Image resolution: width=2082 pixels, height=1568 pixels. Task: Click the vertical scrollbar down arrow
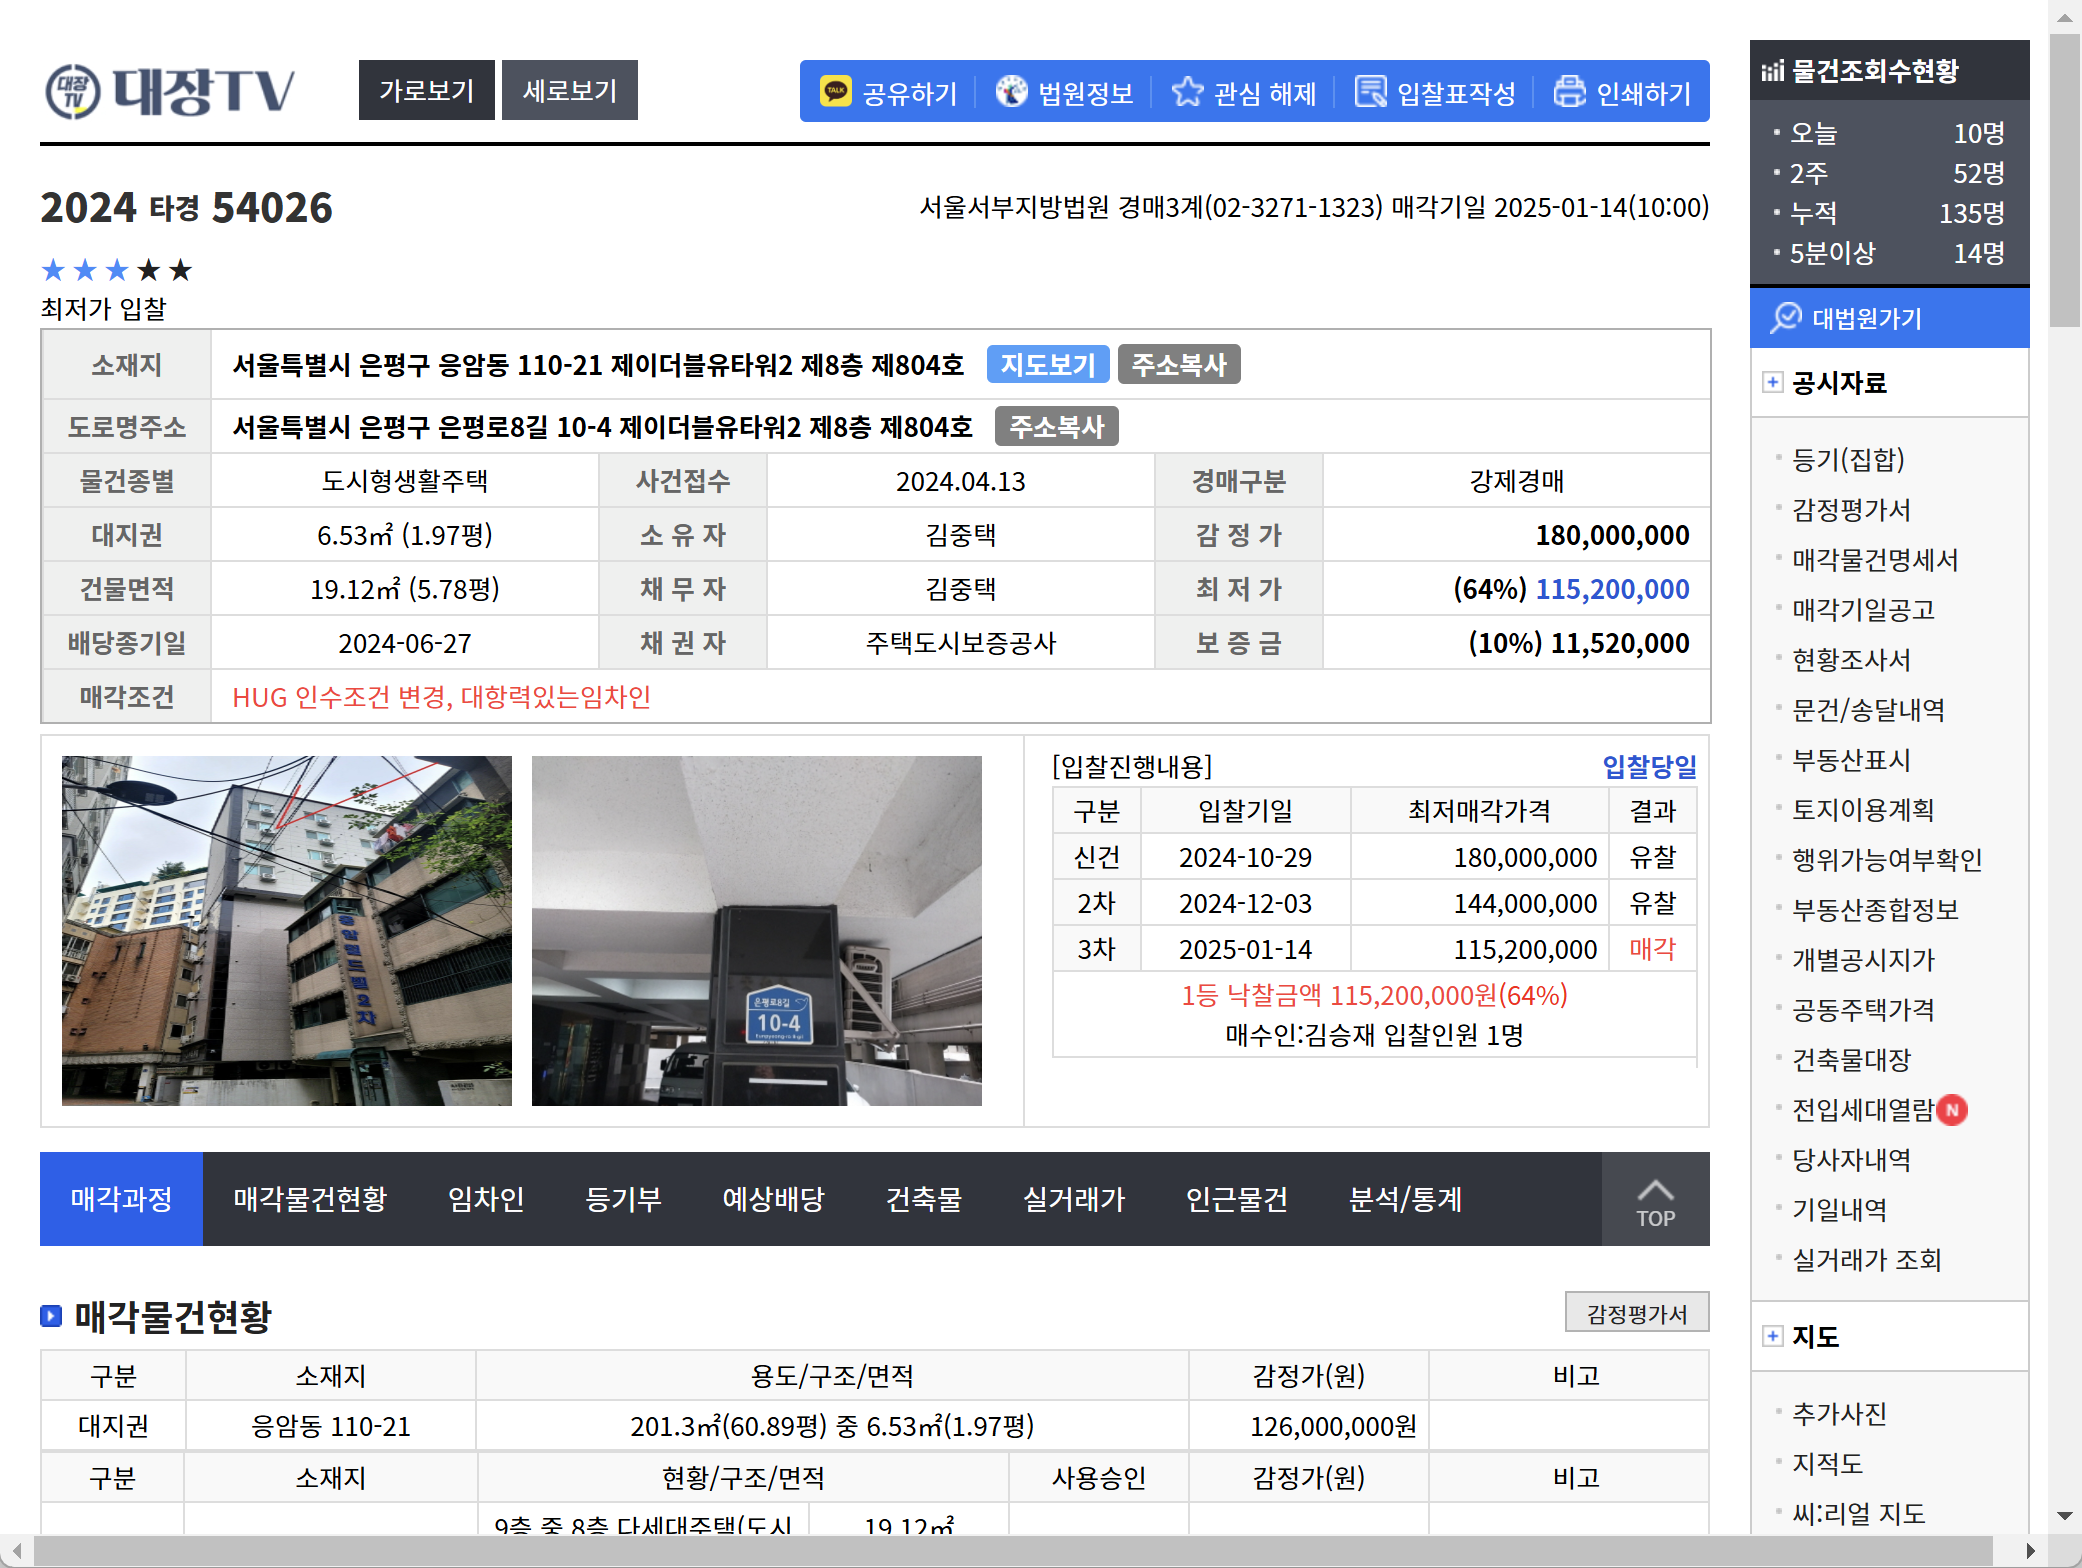tap(2064, 1516)
